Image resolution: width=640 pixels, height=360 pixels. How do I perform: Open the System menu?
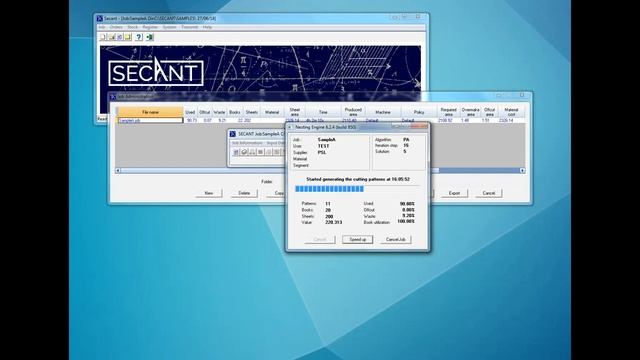pos(170,27)
